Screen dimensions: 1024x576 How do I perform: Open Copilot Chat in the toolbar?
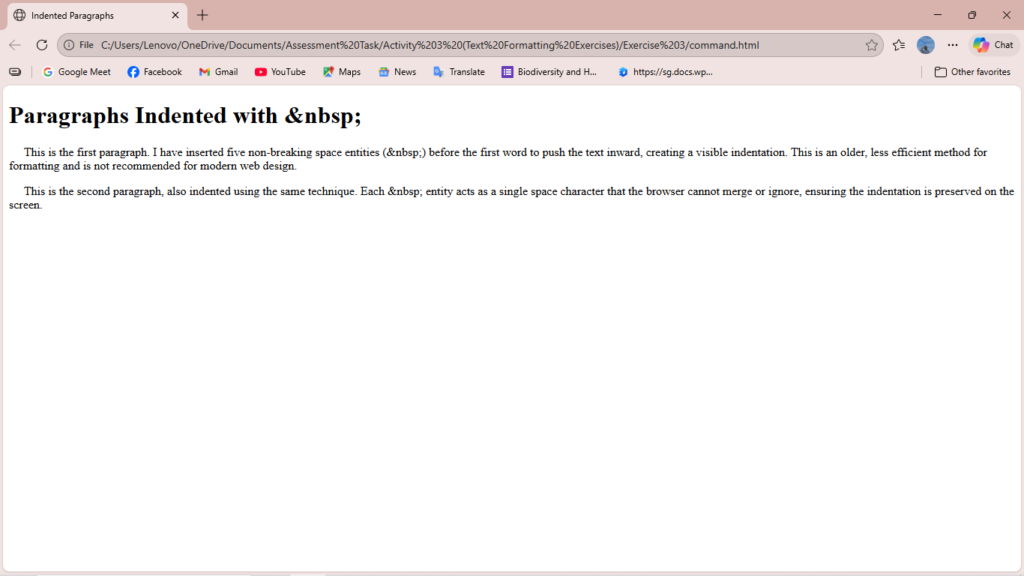993,45
